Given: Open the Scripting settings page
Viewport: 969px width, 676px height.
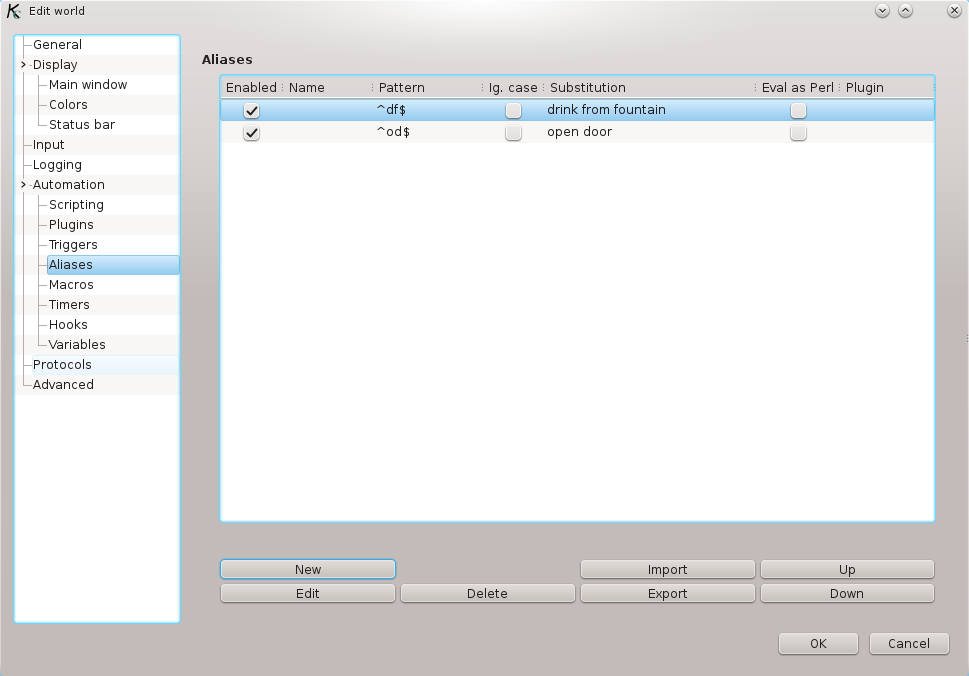Looking at the screenshot, I should click(75, 204).
